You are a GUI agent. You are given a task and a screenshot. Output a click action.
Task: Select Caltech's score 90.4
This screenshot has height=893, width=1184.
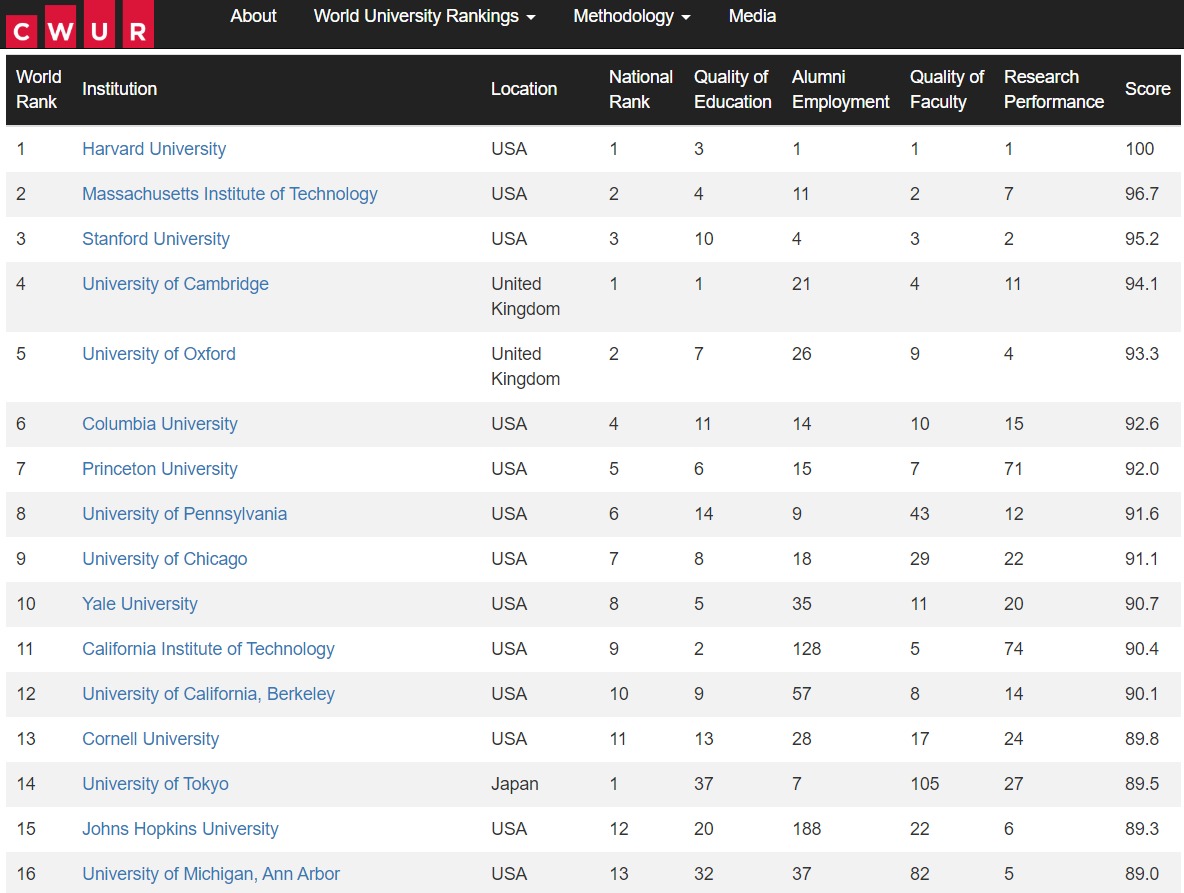coord(1142,649)
